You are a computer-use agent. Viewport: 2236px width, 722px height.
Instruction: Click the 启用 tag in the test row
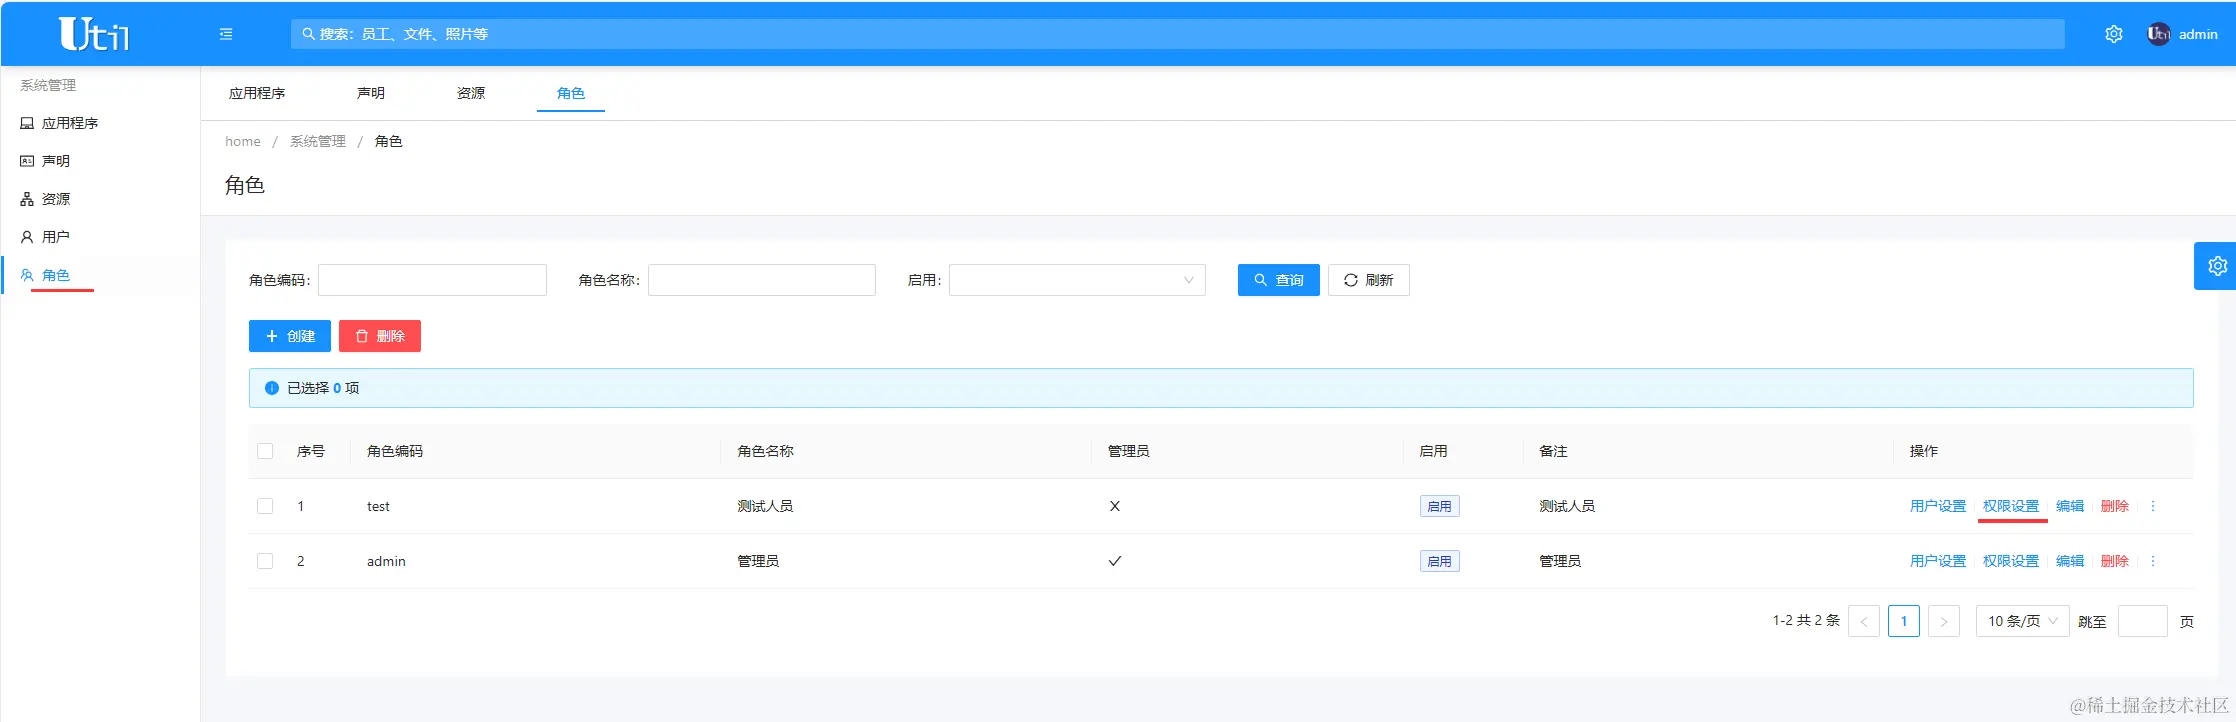coord(1440,506)
